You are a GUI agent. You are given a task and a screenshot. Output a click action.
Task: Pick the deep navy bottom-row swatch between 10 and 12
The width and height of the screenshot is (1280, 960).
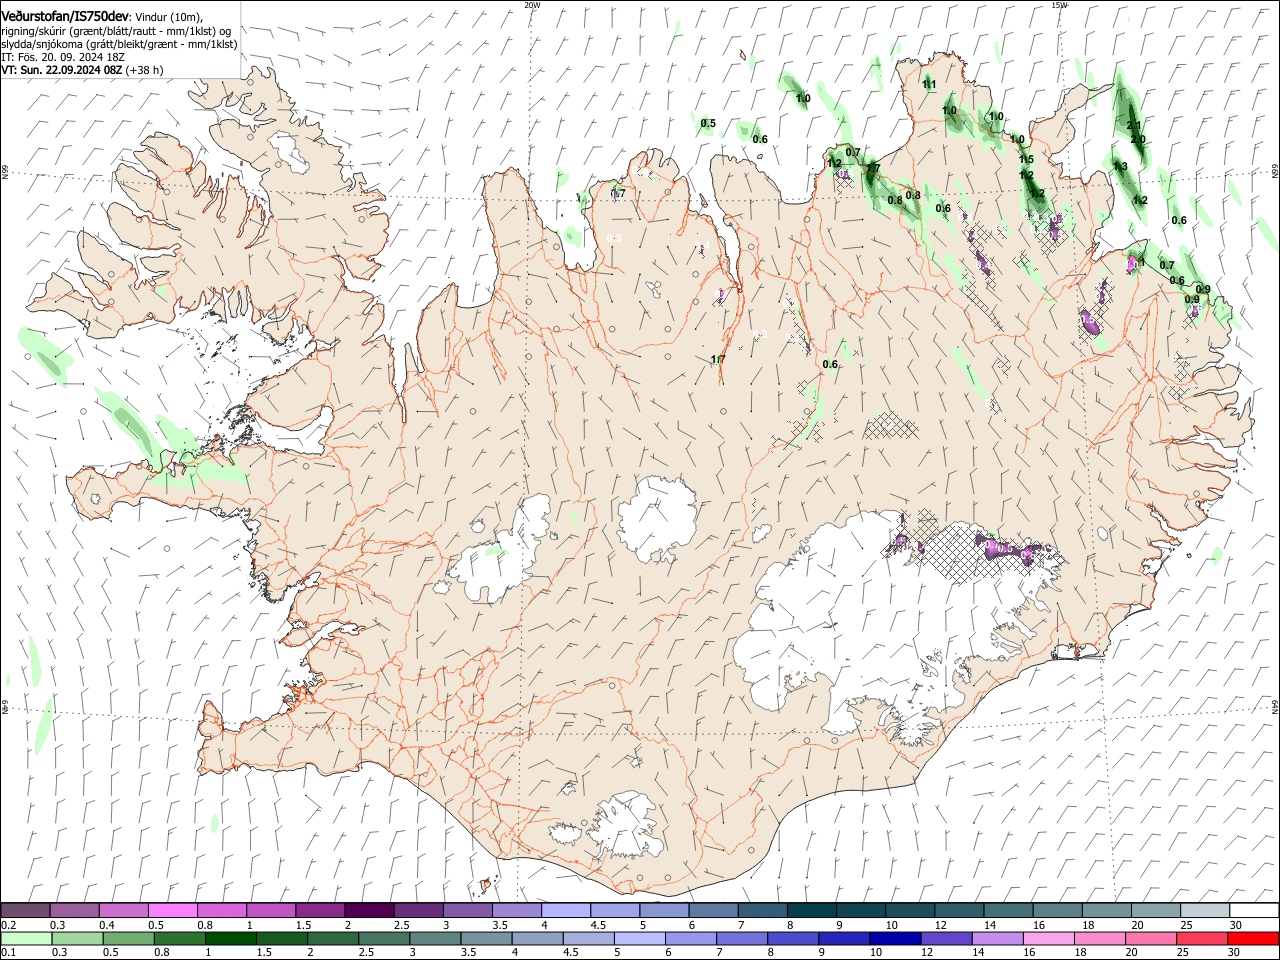pyautogui.click(x=896, y=938)
